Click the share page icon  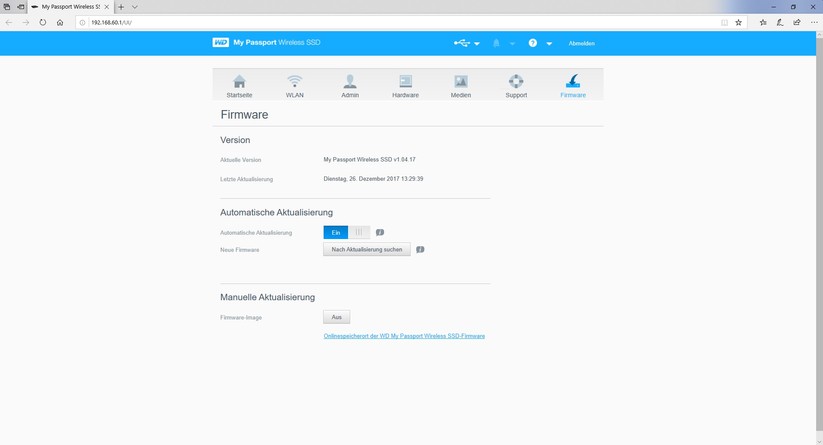pos(797,23)
